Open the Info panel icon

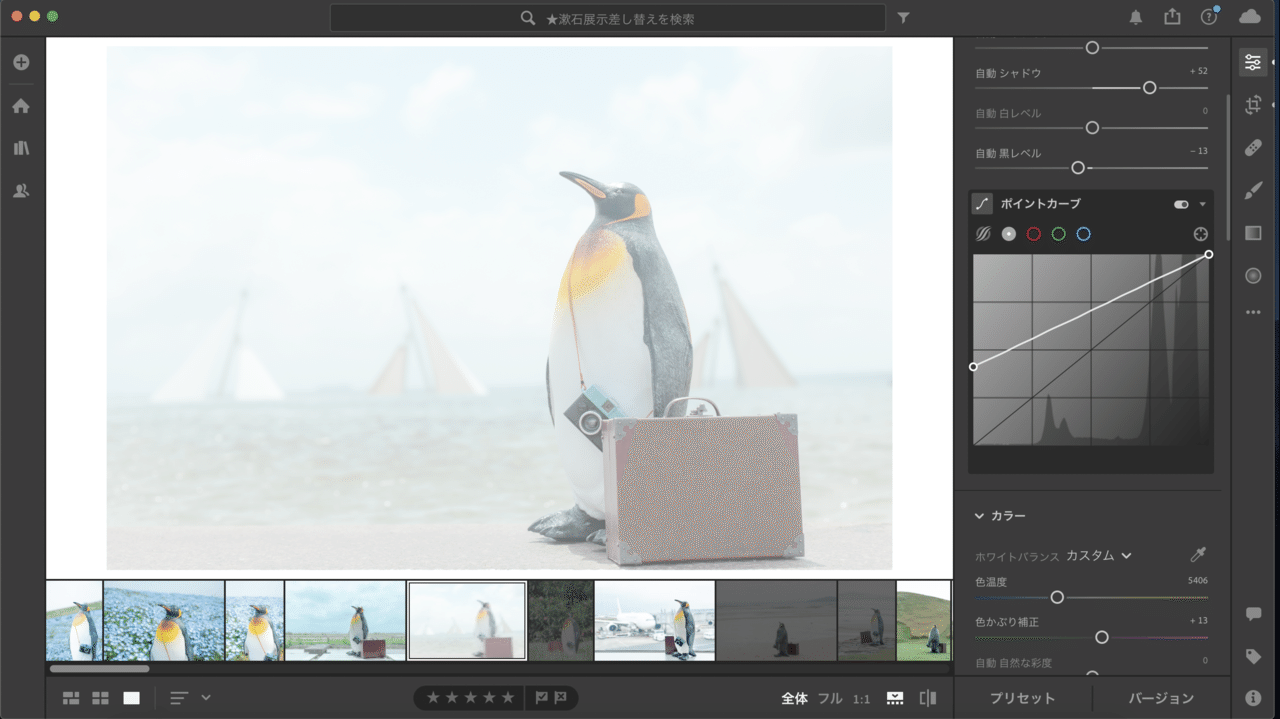click(1253, 698)
